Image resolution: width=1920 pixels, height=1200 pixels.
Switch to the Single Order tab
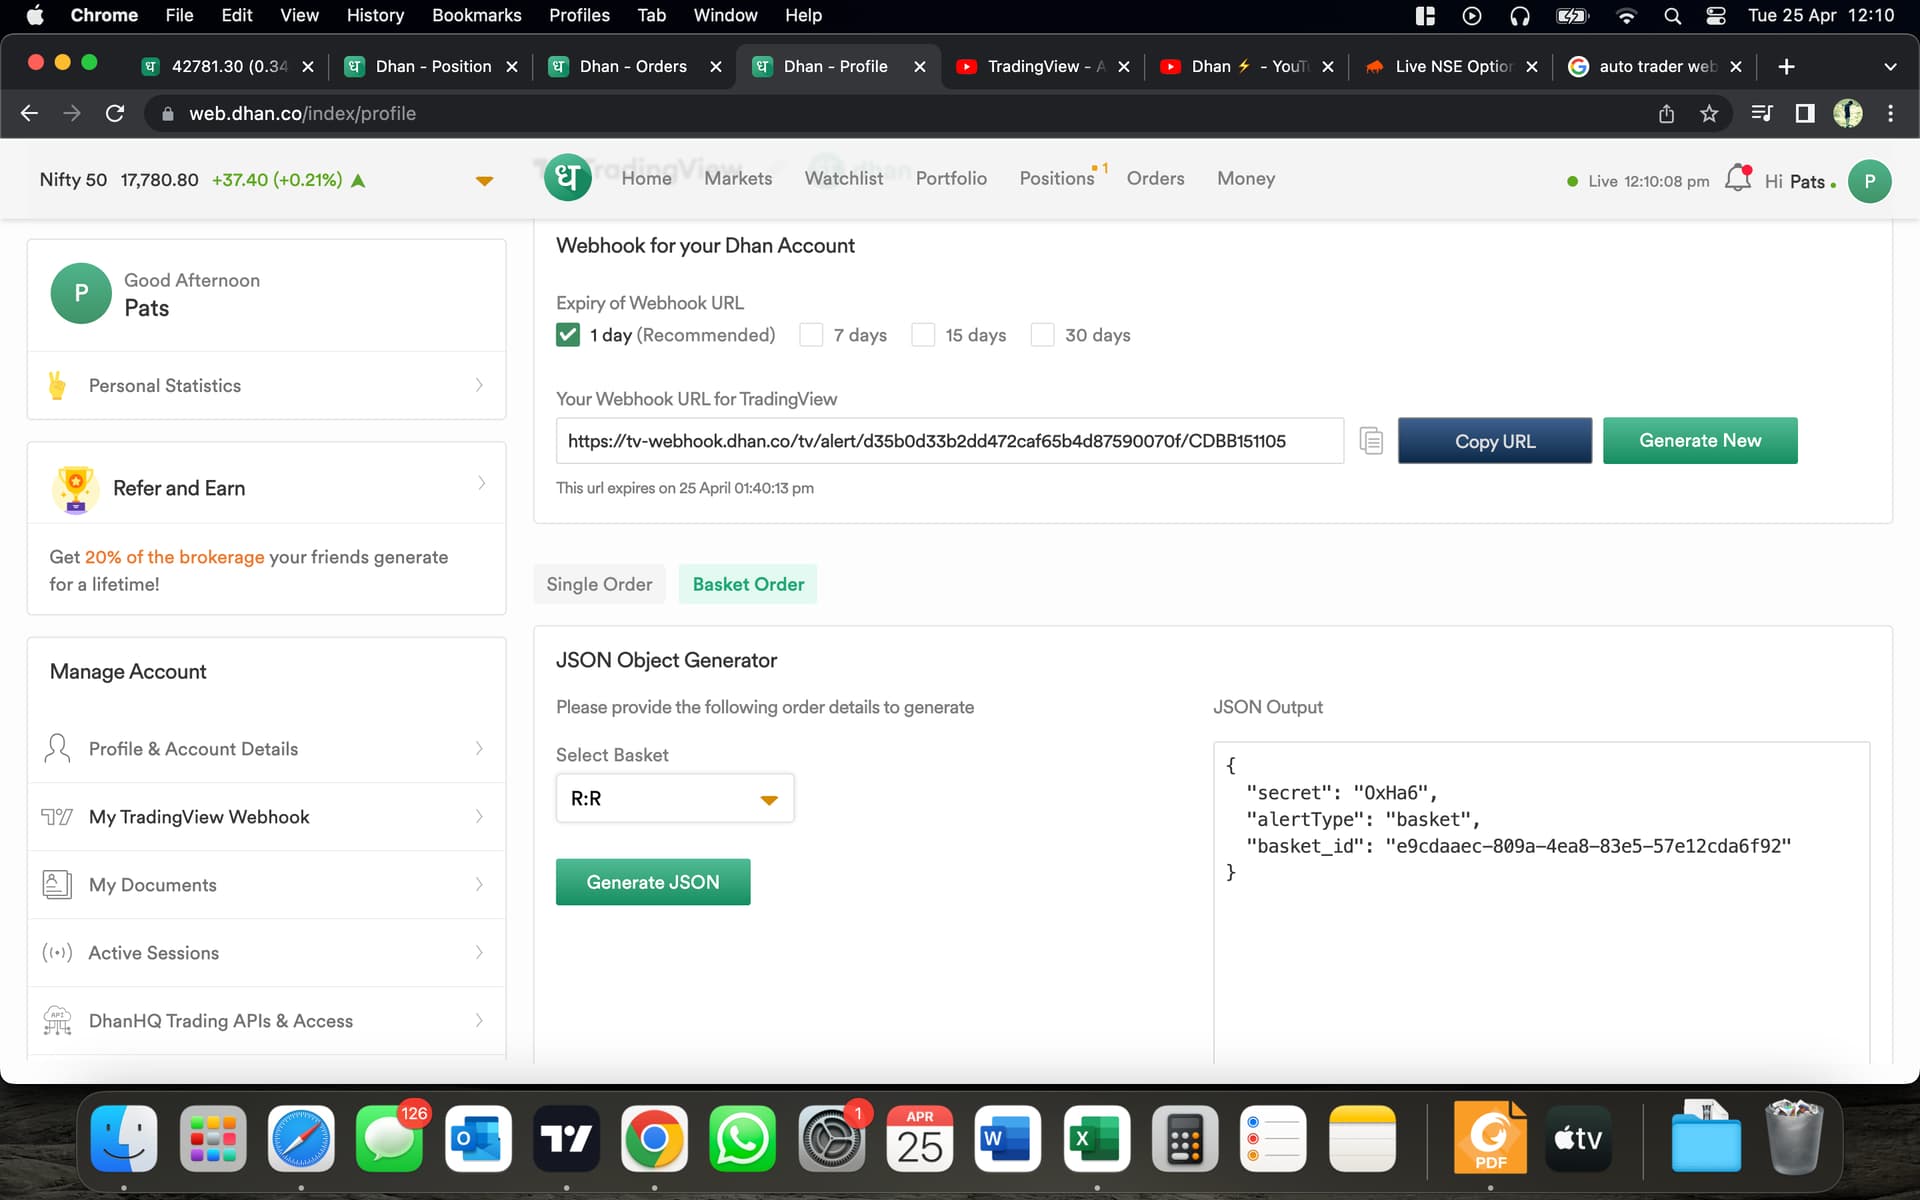[599, 584]
